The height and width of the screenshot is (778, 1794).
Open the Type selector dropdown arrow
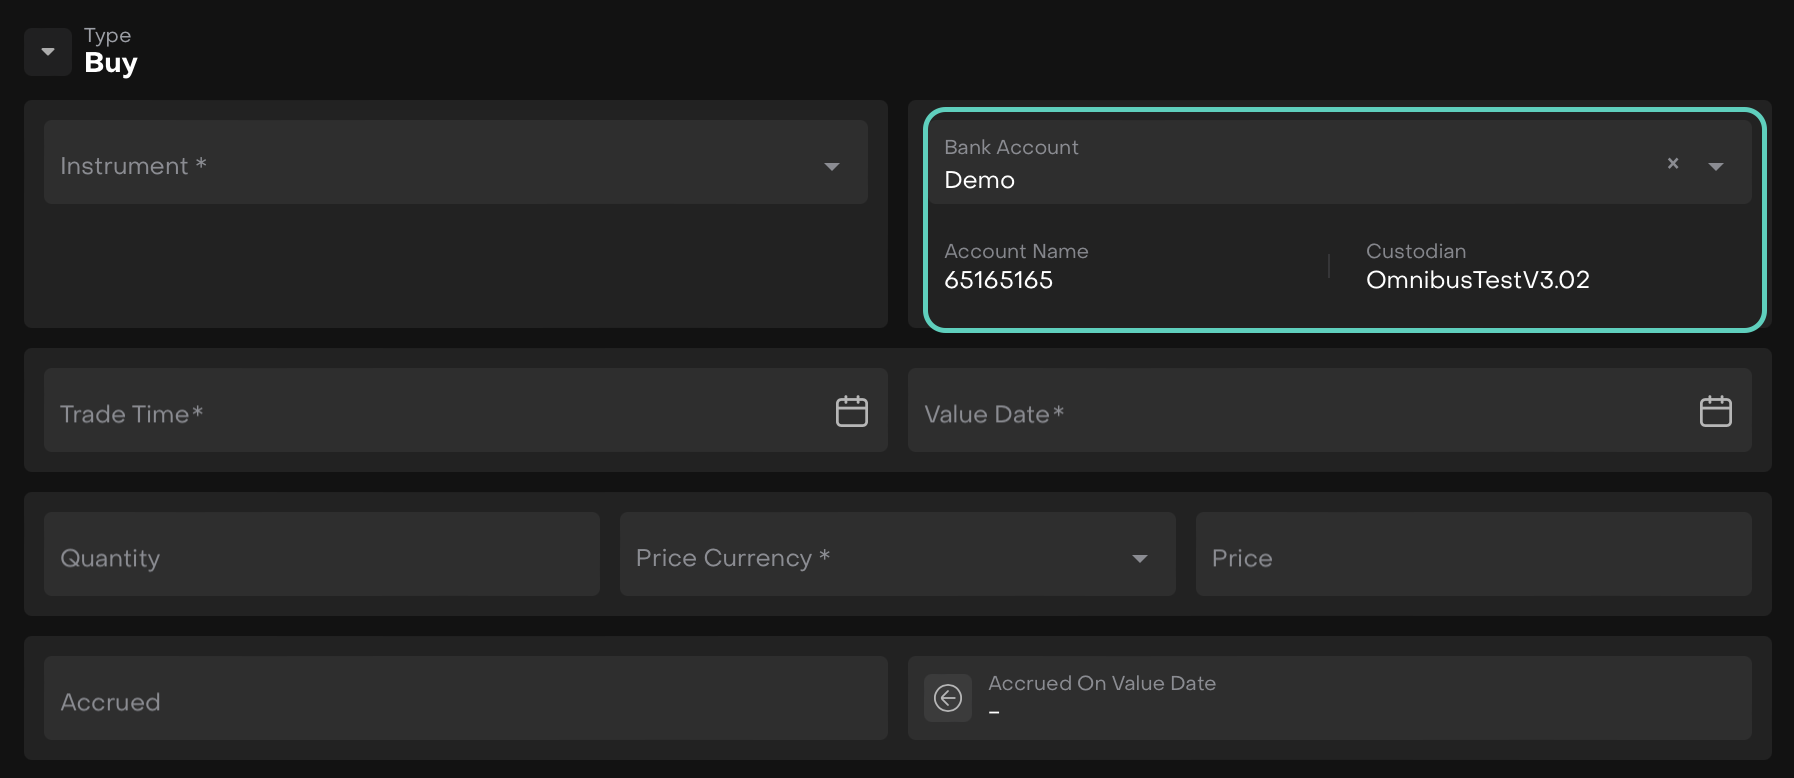(x=47, y=52)
